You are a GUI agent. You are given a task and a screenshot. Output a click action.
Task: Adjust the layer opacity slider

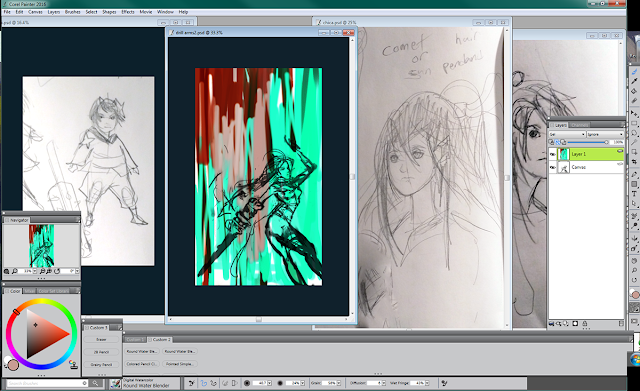tap(587, 142)
